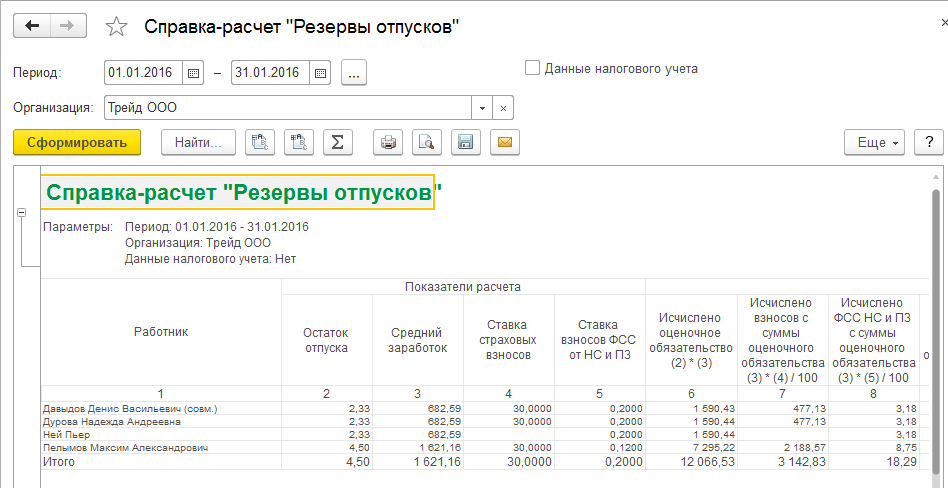948x488 pixels.
Task: Click the Найти... button
Action: [x=198, y=143]
